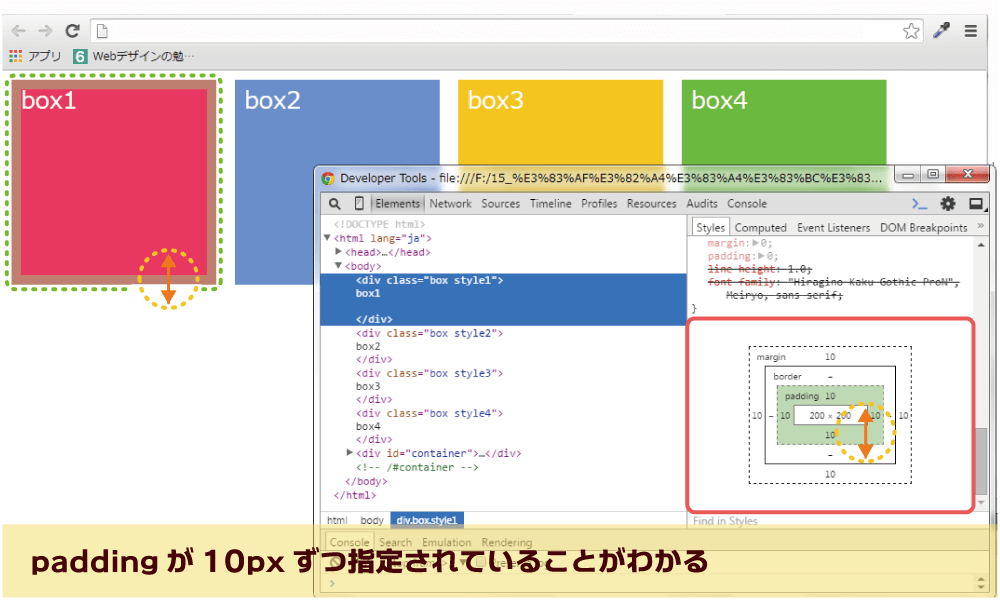Select the div.box.style1 breadcrumb

click(427, 520)
